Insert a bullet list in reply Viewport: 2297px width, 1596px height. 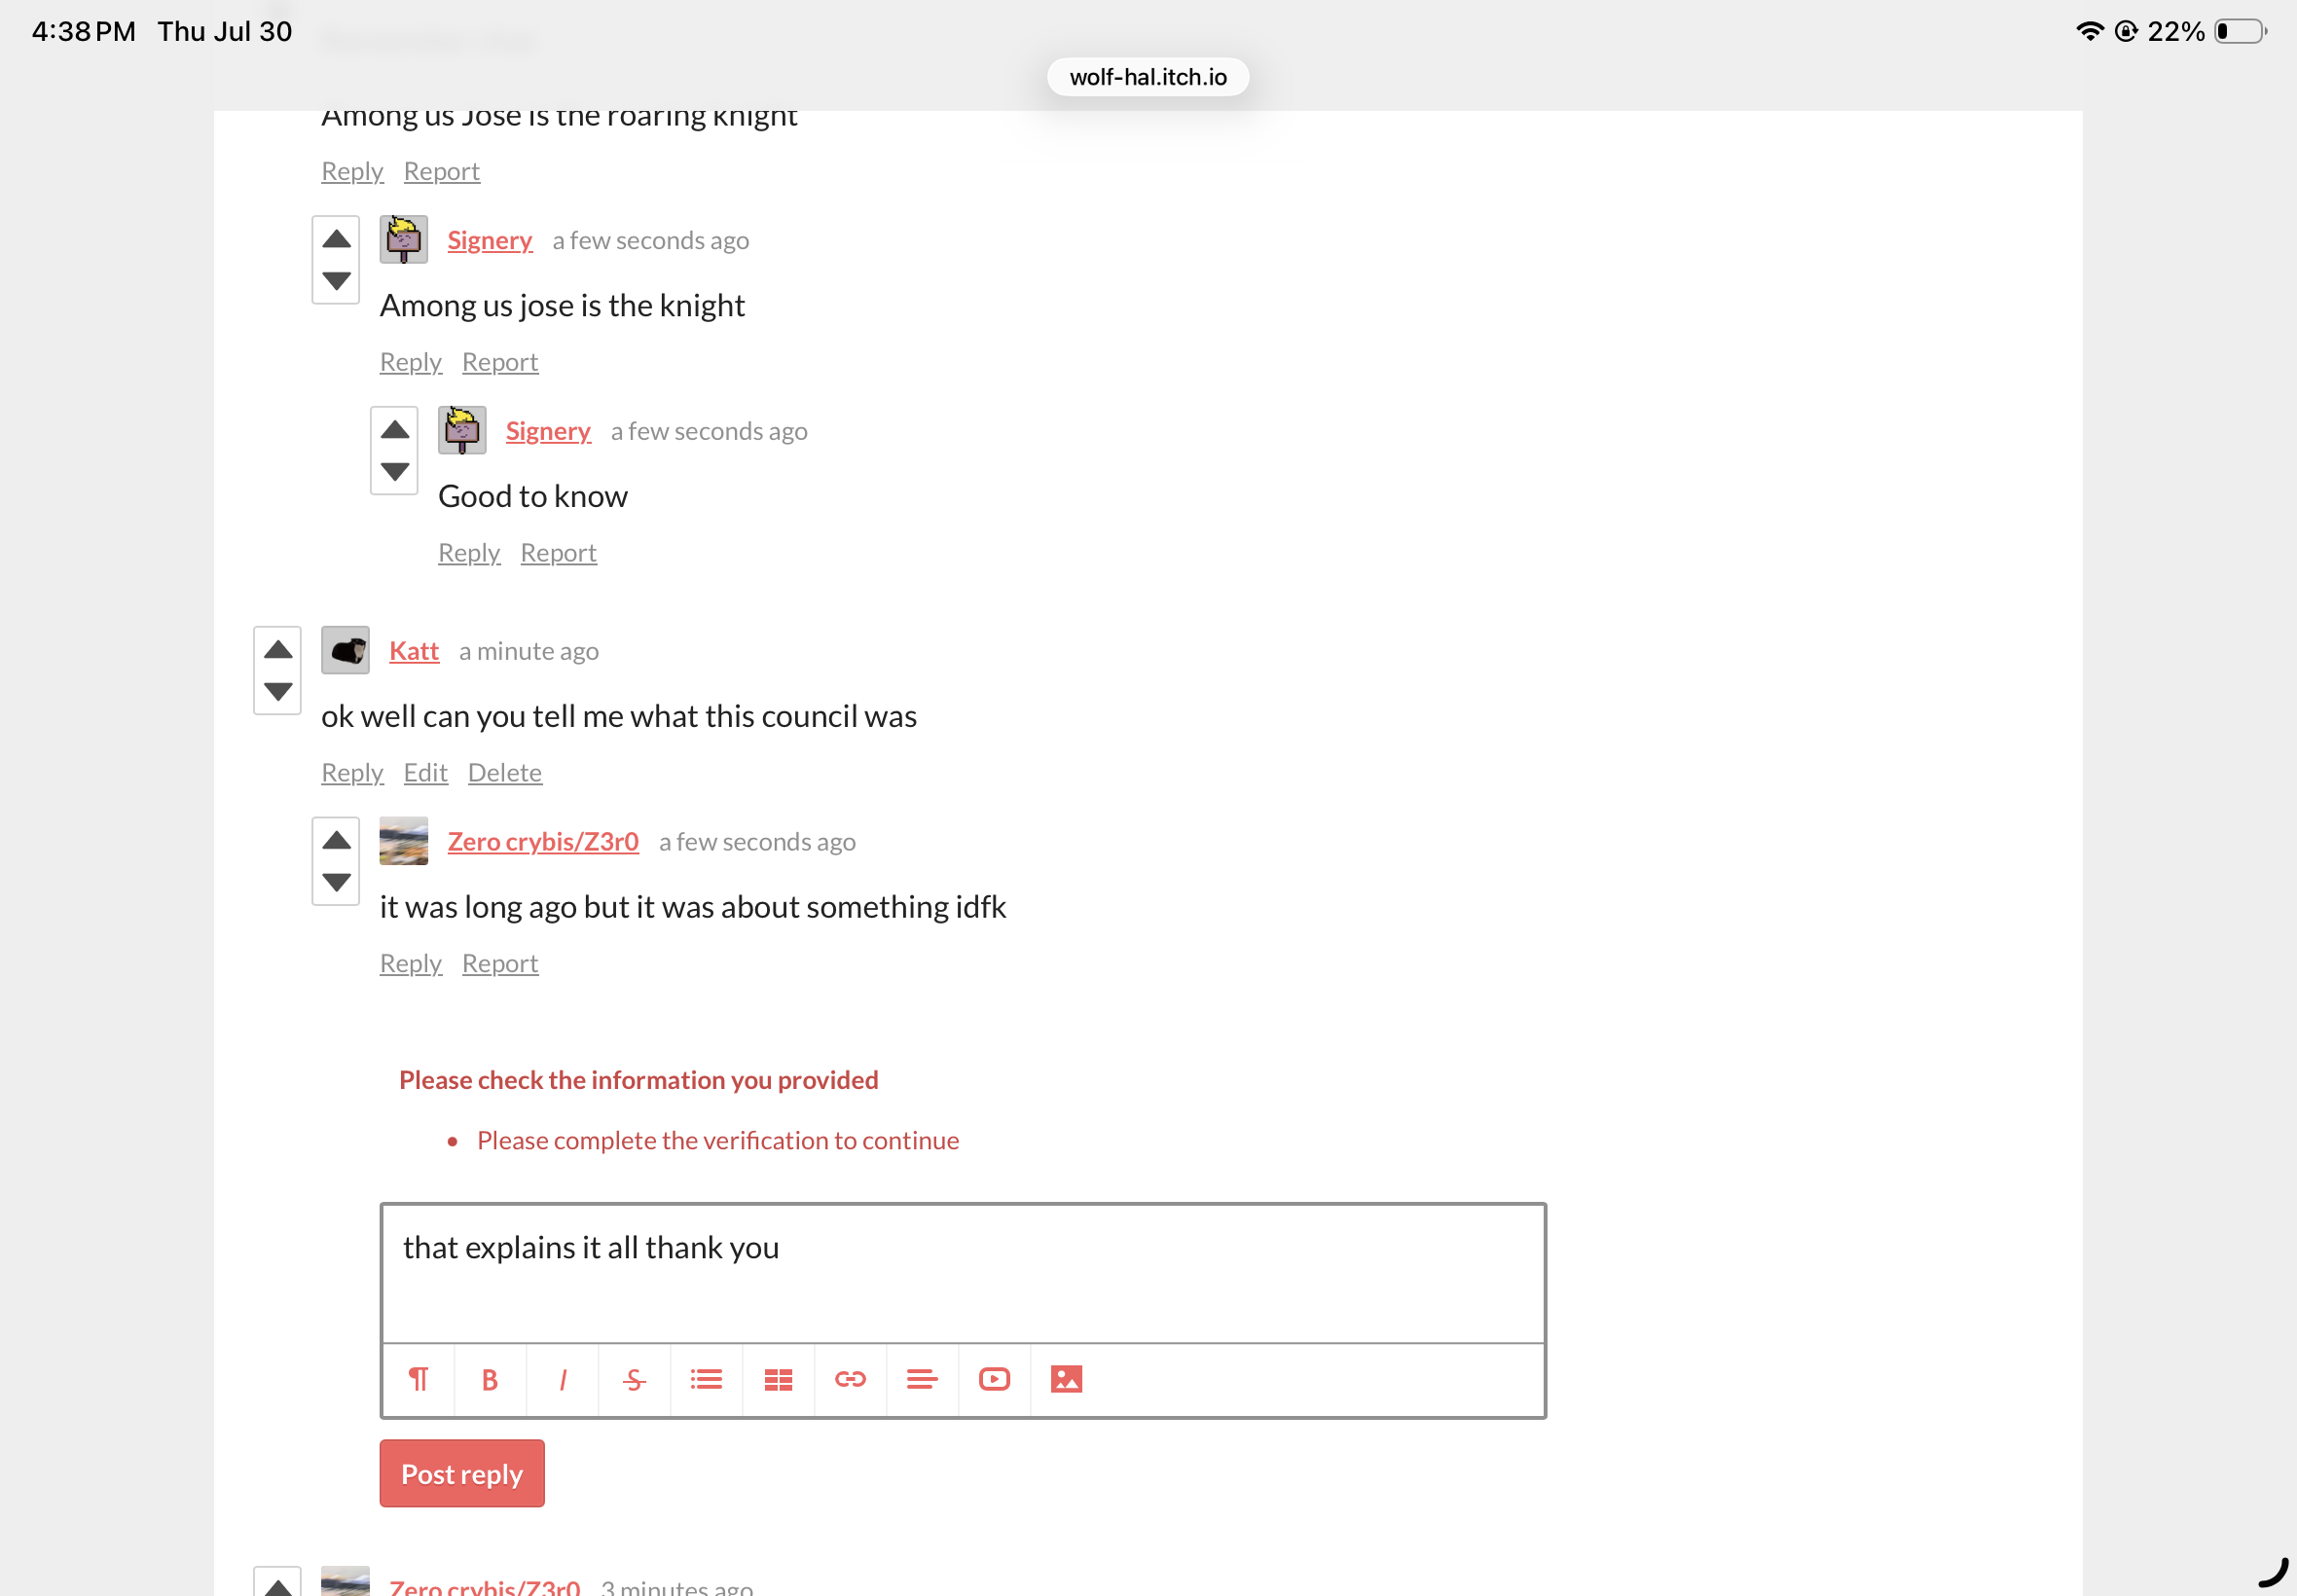pyautogui.click(x=706, y=1380)
